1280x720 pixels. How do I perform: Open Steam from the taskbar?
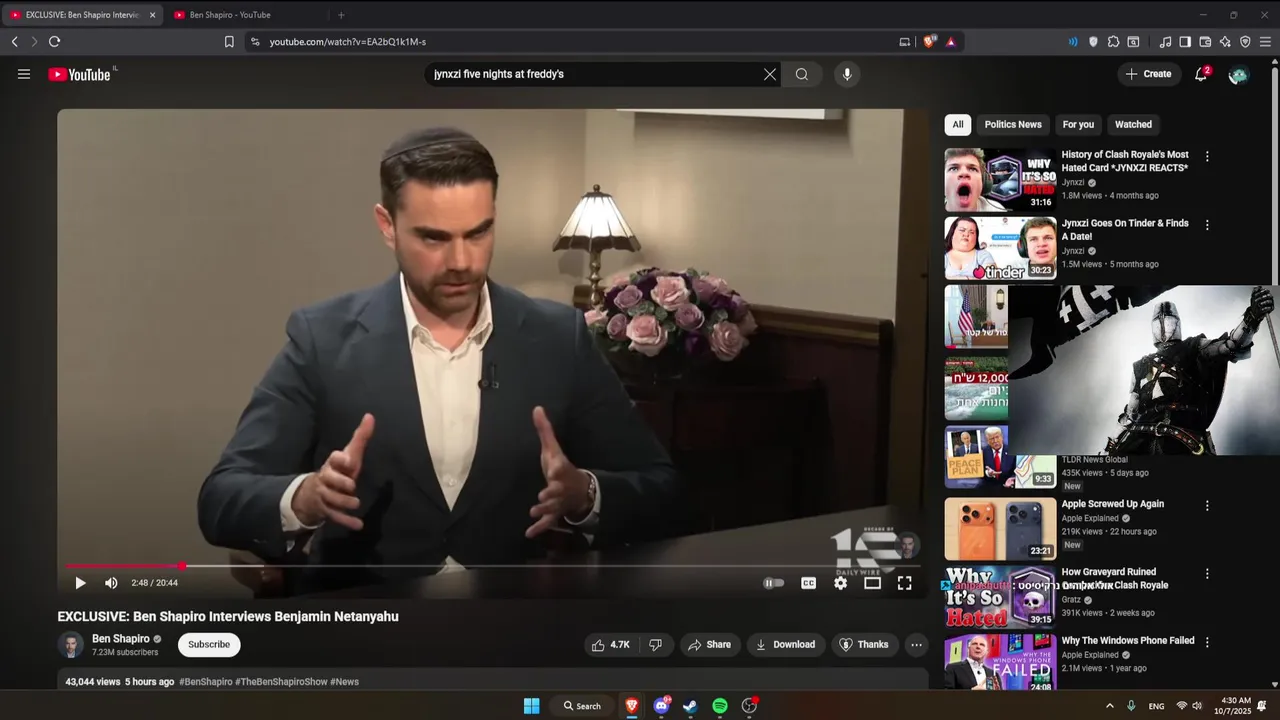(690, 706)
